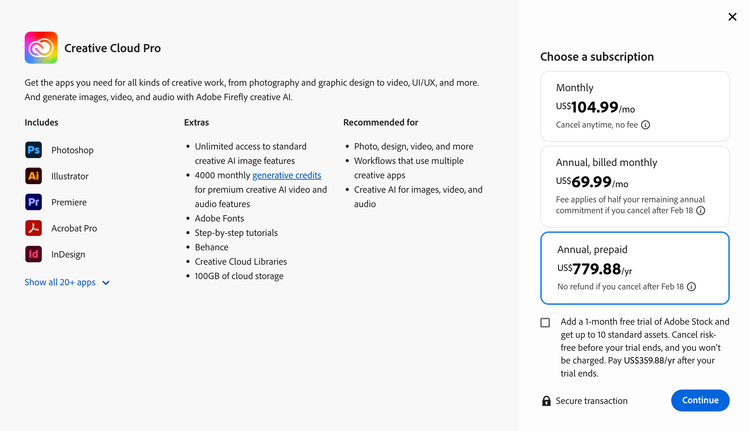Click the Creative Cloud Pro logo icon
This screenshot has height=431, width=750.
coord(41,48)
